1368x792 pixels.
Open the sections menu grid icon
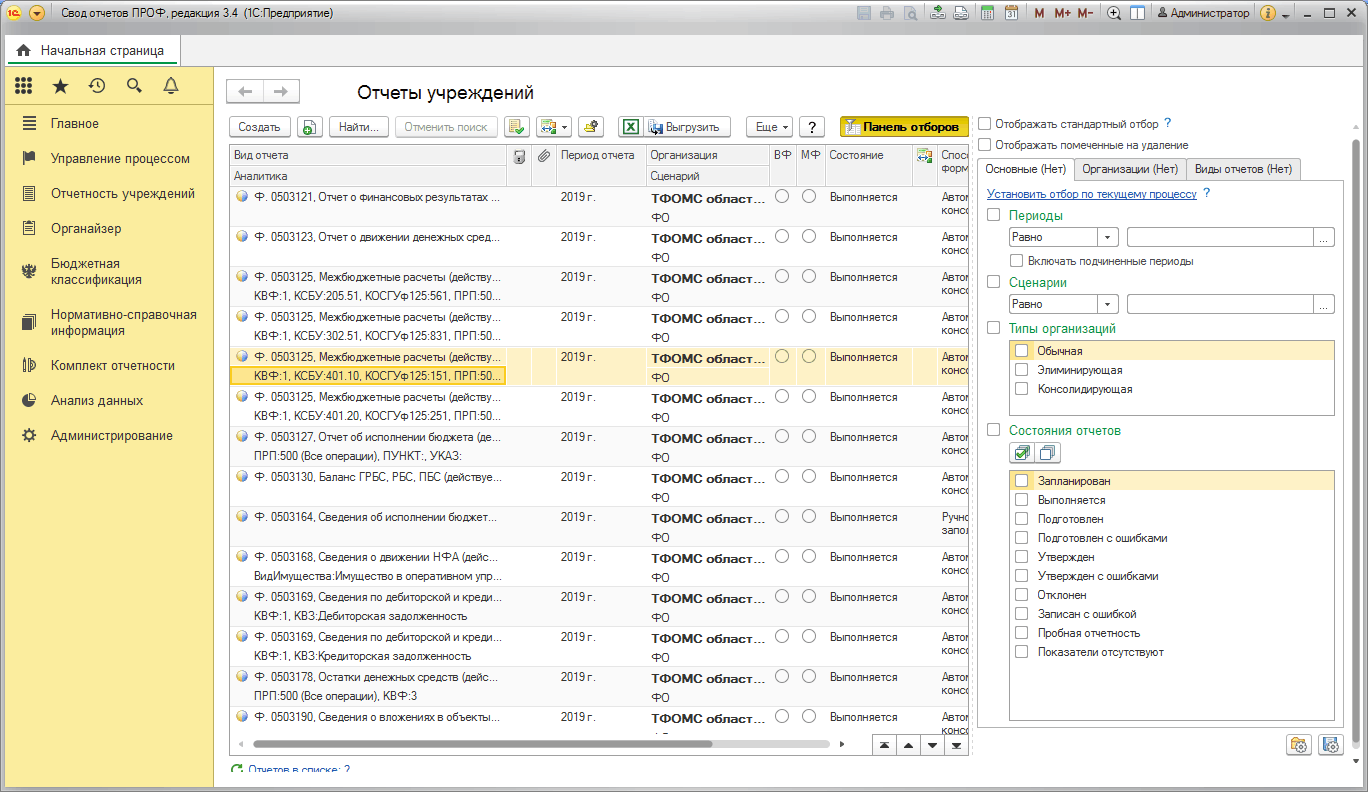pyautogui.click(x=23, y=86)
